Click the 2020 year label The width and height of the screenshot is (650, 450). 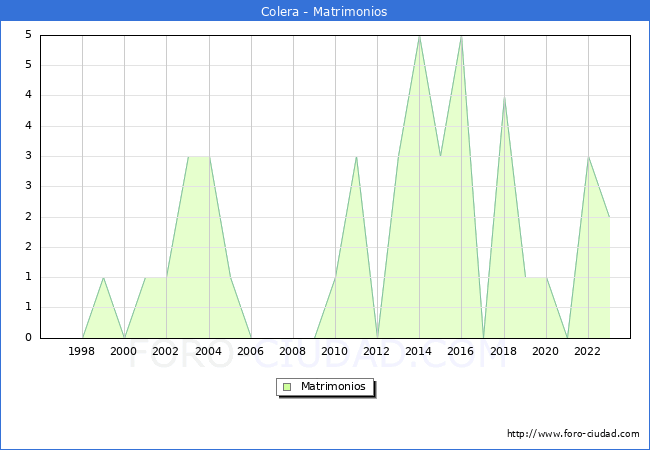click(545, 351)
